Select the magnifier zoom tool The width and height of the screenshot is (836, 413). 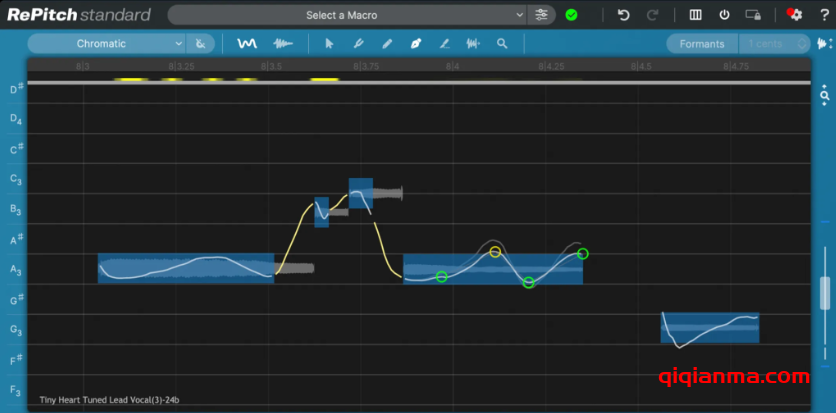502,44
